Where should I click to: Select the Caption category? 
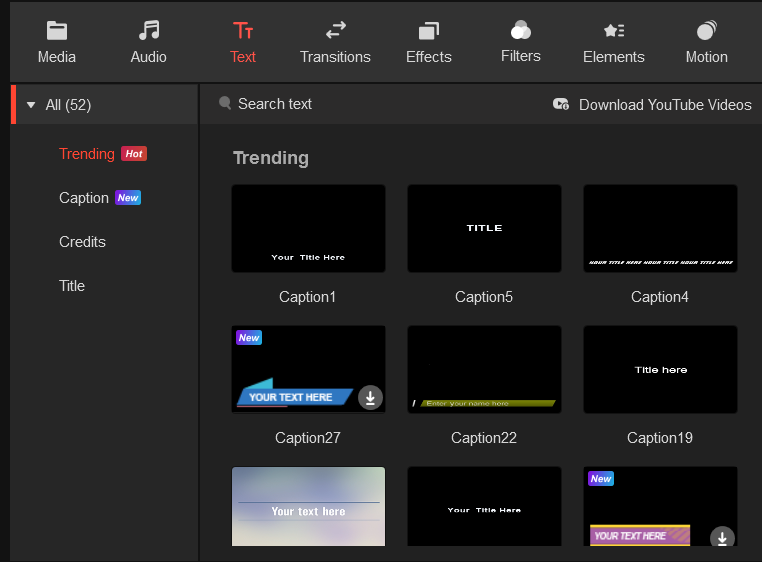[x=84, y=198]
